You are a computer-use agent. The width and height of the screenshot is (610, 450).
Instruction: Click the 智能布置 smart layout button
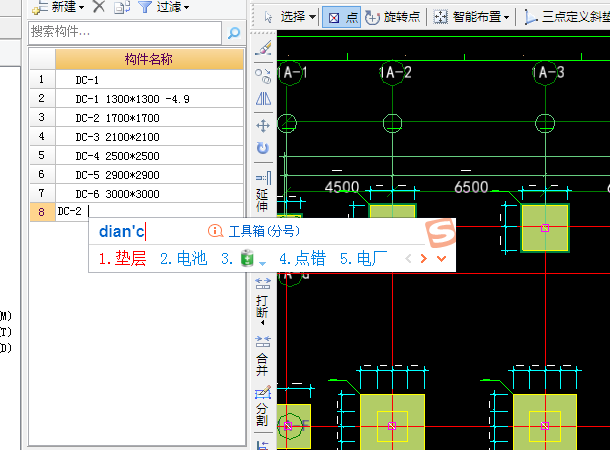coord(467,17)
